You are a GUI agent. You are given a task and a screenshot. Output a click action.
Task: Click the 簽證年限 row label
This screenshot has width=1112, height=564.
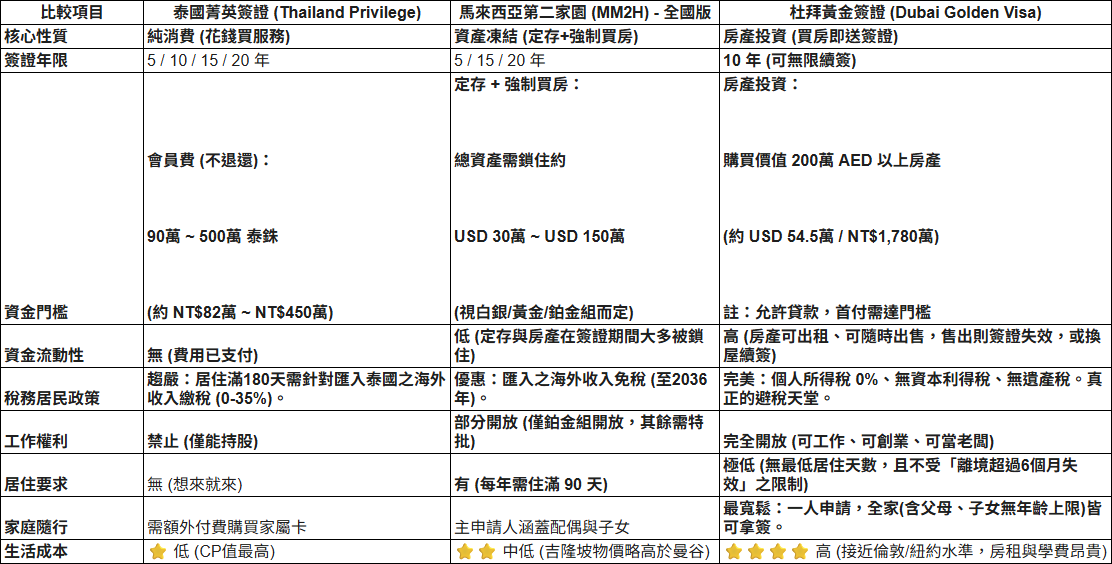point(34,60)
